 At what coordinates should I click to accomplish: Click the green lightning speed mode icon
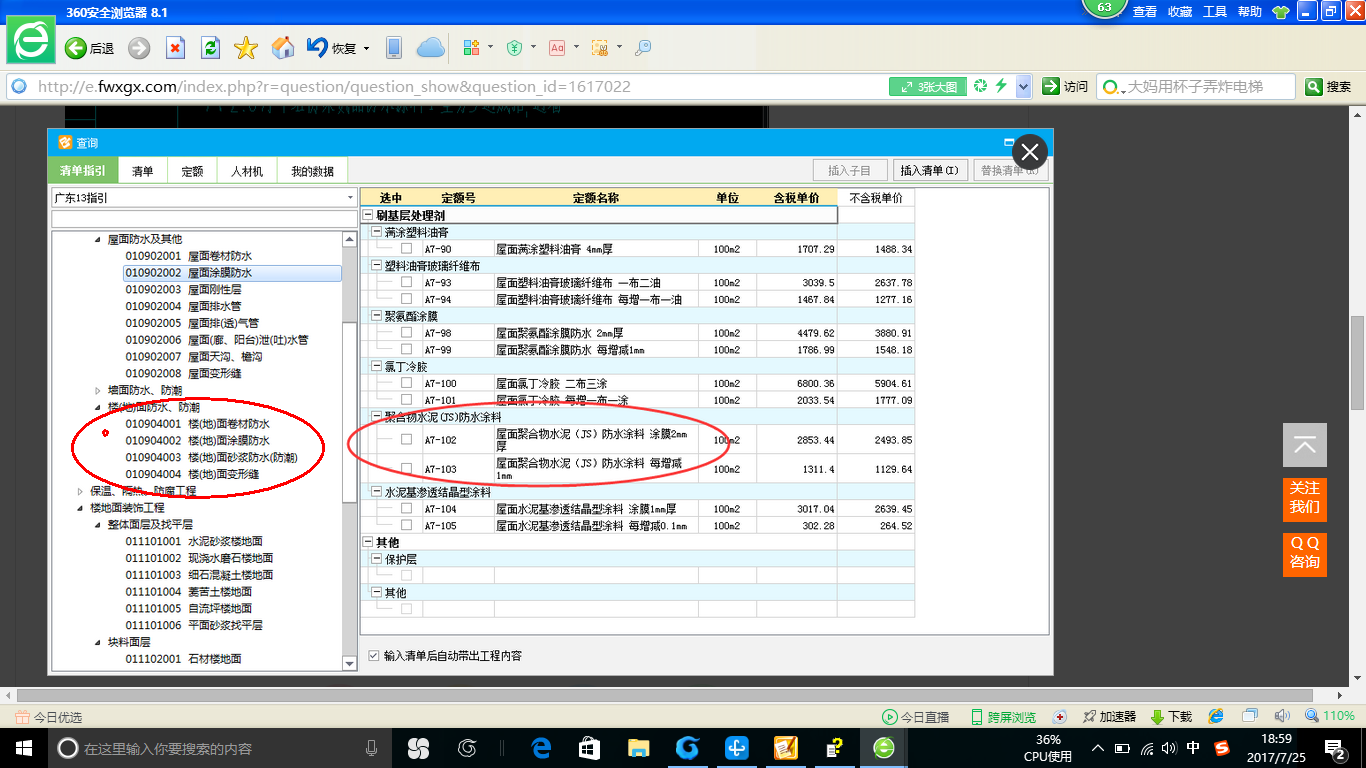(1001, 86)
